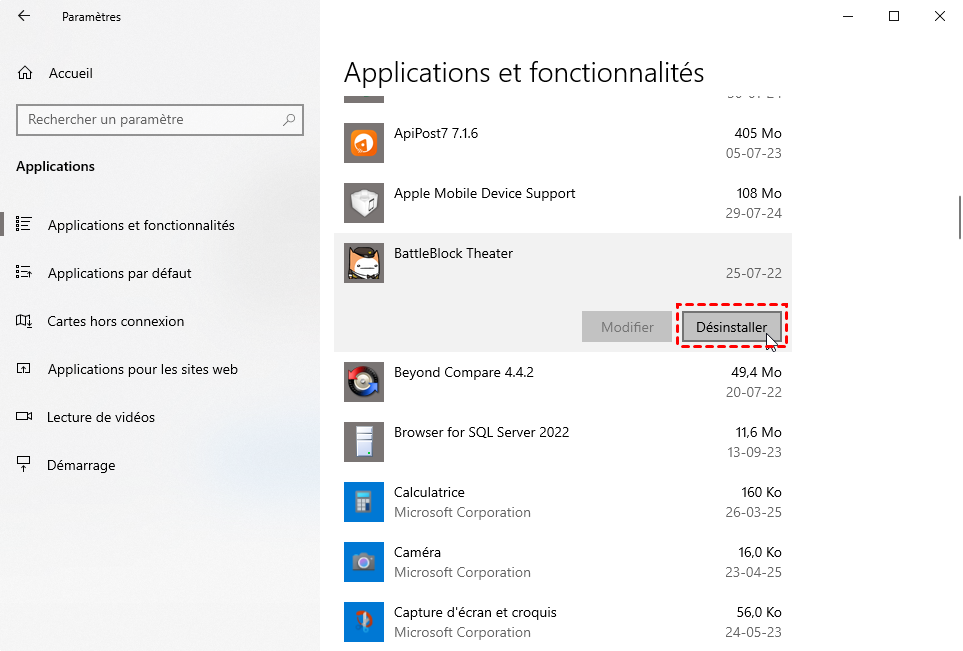
Task: Click the Applications pour les sites web icon
Action: pyautogui.click(x=23, y=368)
